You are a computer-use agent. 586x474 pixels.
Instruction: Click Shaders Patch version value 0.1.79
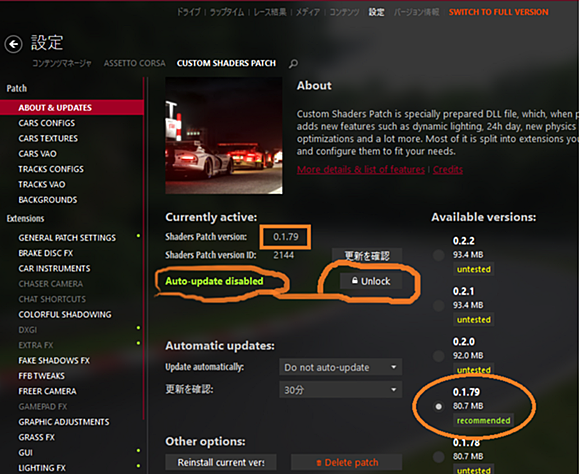pos(286,237)
